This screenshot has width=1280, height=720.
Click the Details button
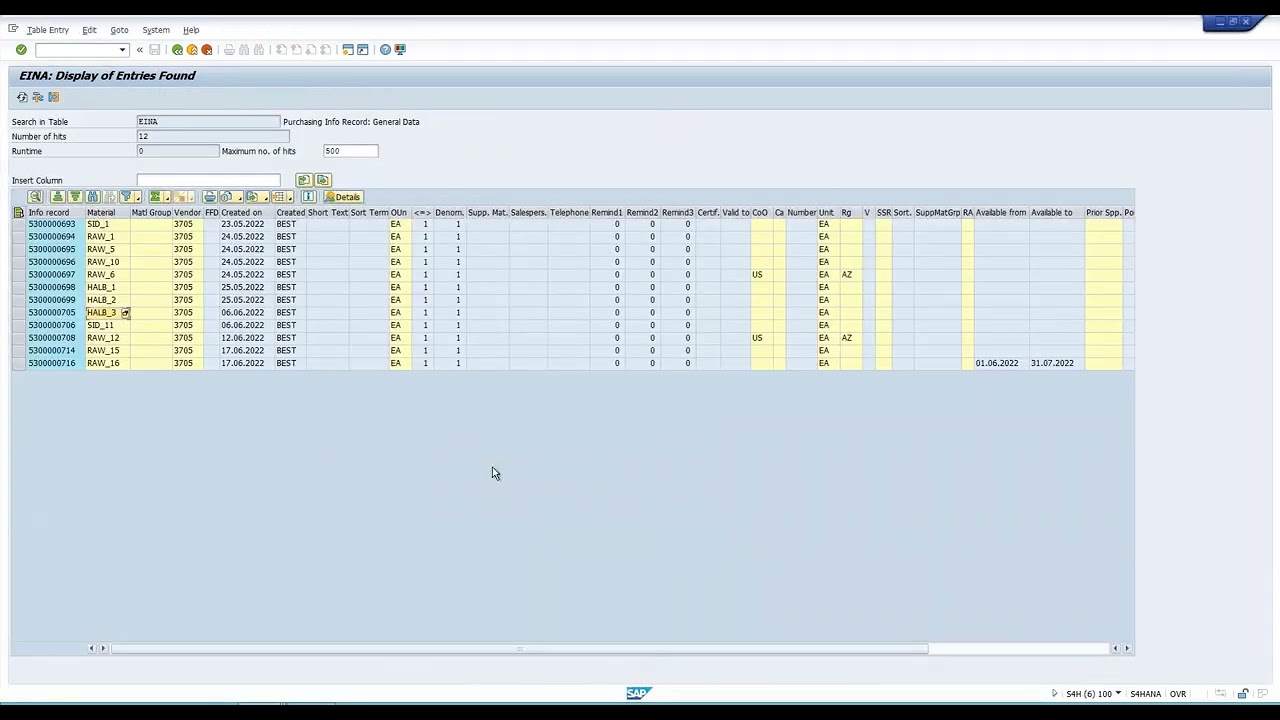(x=343, y=197)
